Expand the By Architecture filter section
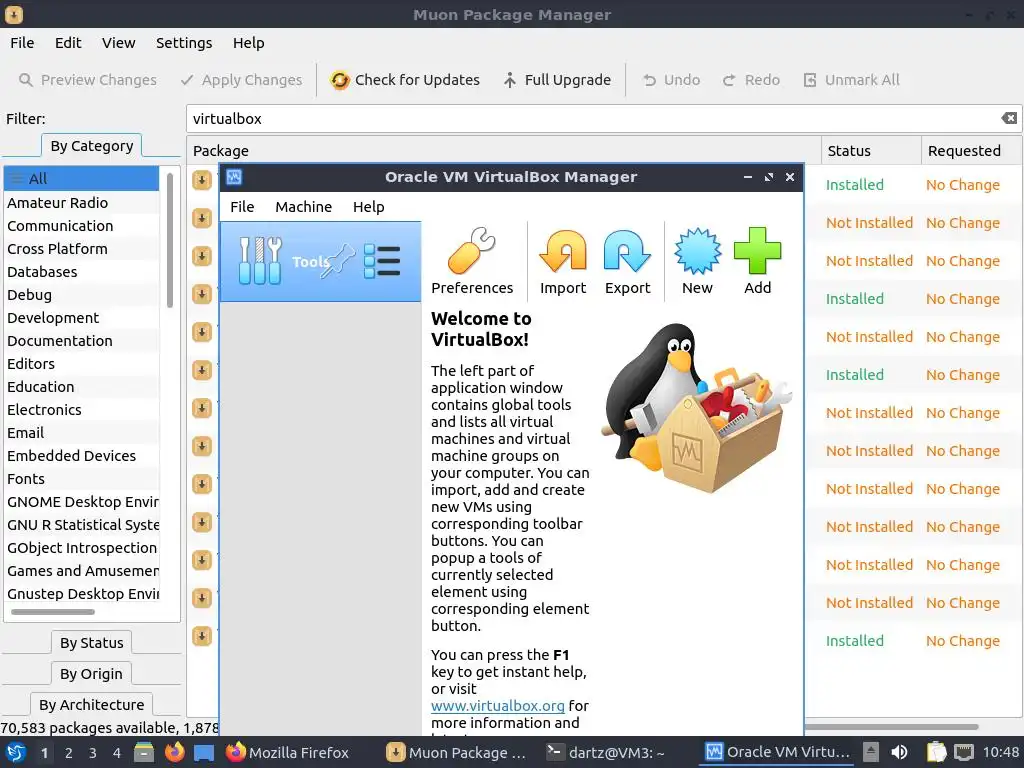 tap(91, 705)
